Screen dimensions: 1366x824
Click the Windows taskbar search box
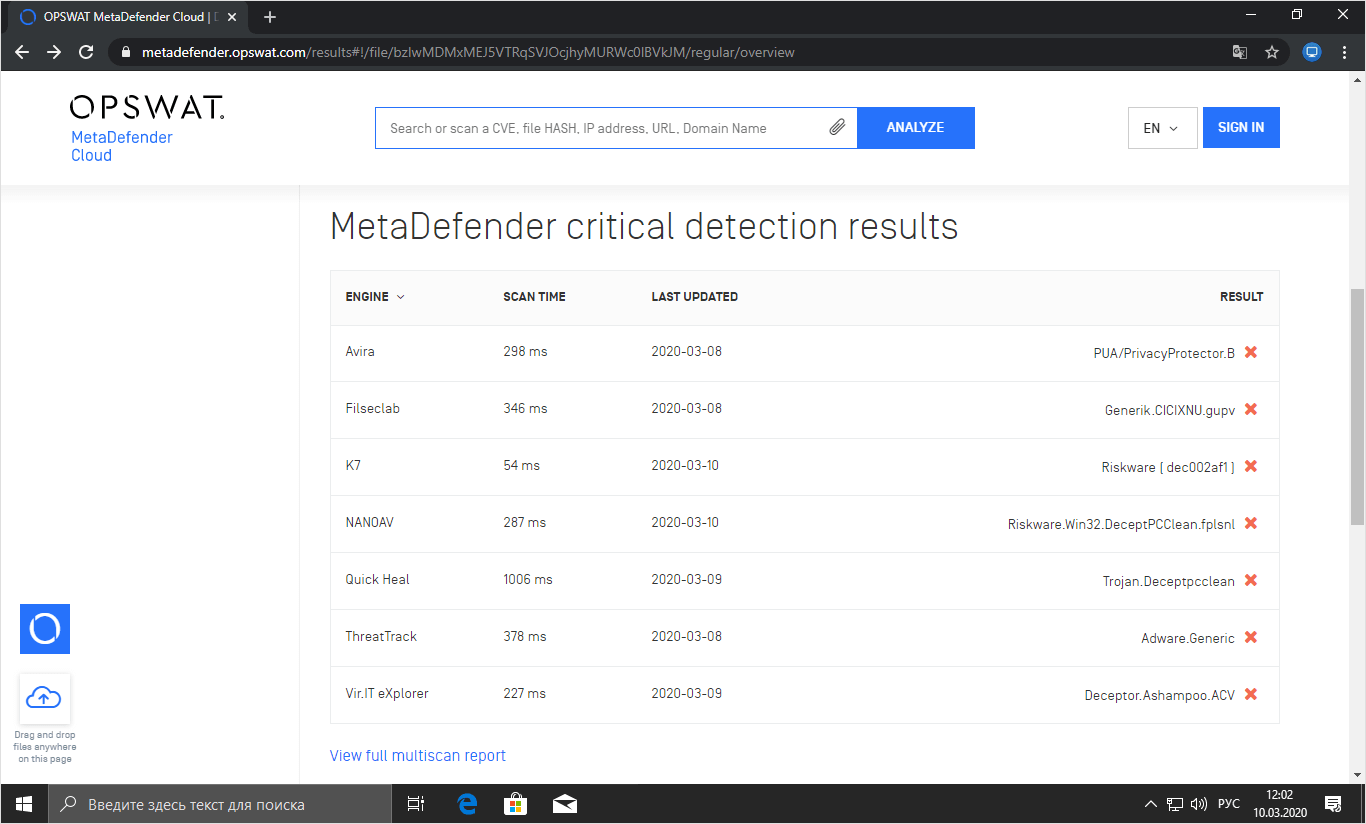click(x=220, y=804)
